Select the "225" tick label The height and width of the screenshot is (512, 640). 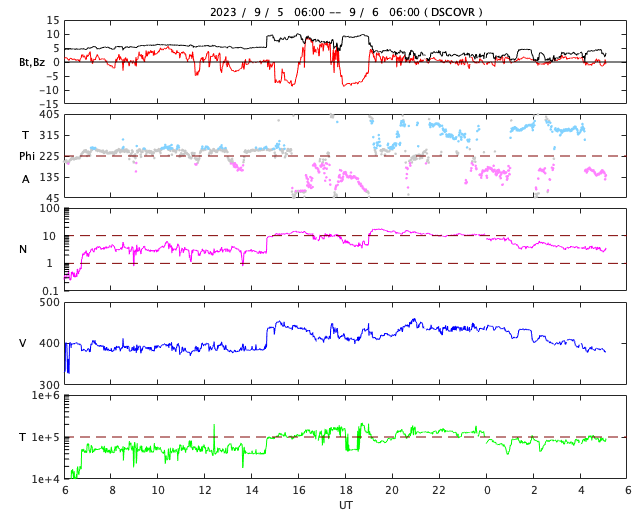click(x=49, y=156)
